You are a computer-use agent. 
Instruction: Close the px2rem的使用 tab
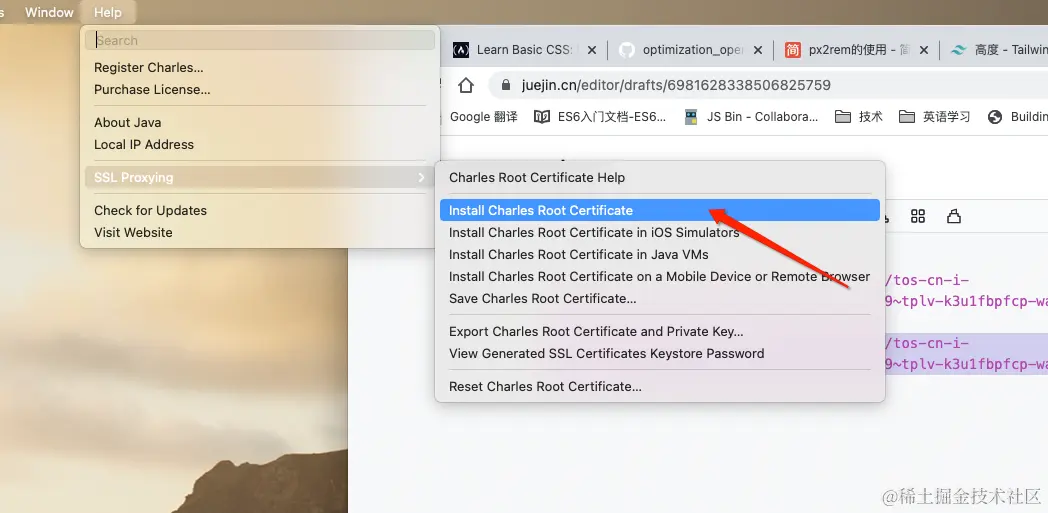[924, 50]
